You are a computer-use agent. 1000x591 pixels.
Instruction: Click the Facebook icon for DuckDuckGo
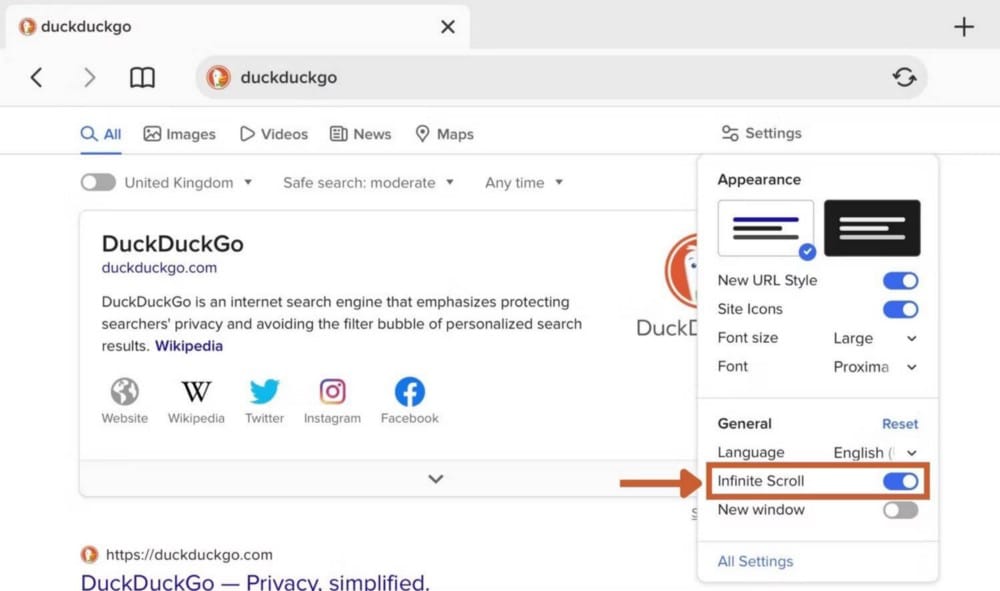[409, 391]
